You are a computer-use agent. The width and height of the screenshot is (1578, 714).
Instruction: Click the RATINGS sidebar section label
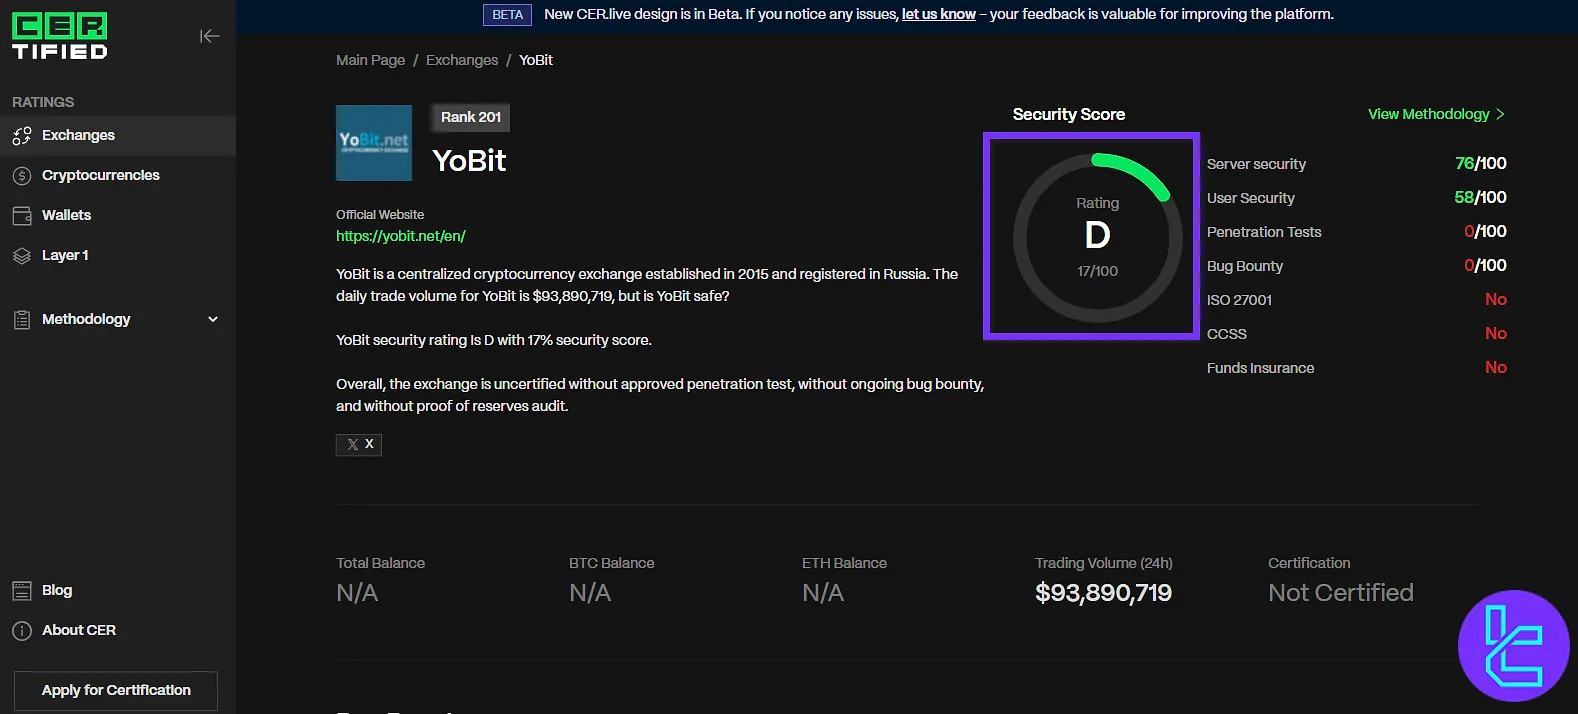43,102
